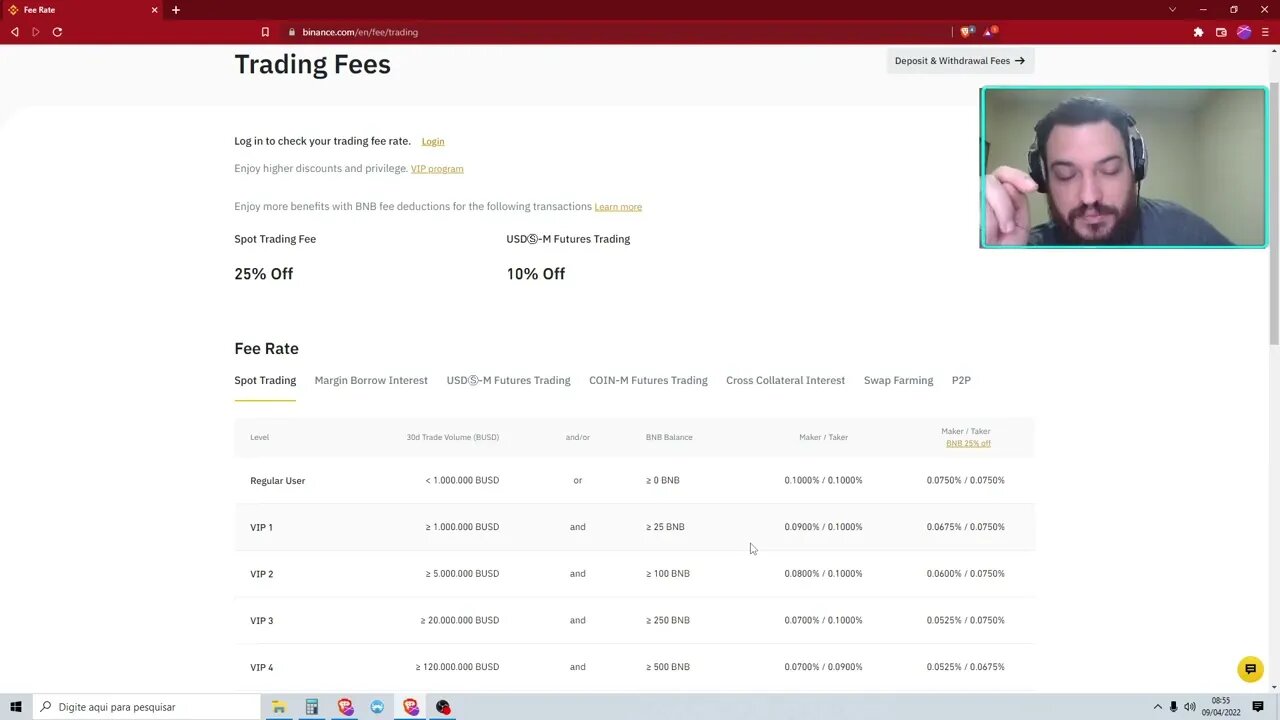Open File Explorer from the taskbar
The height and width of the screenshot is (720, 1280).
point(279,707)
